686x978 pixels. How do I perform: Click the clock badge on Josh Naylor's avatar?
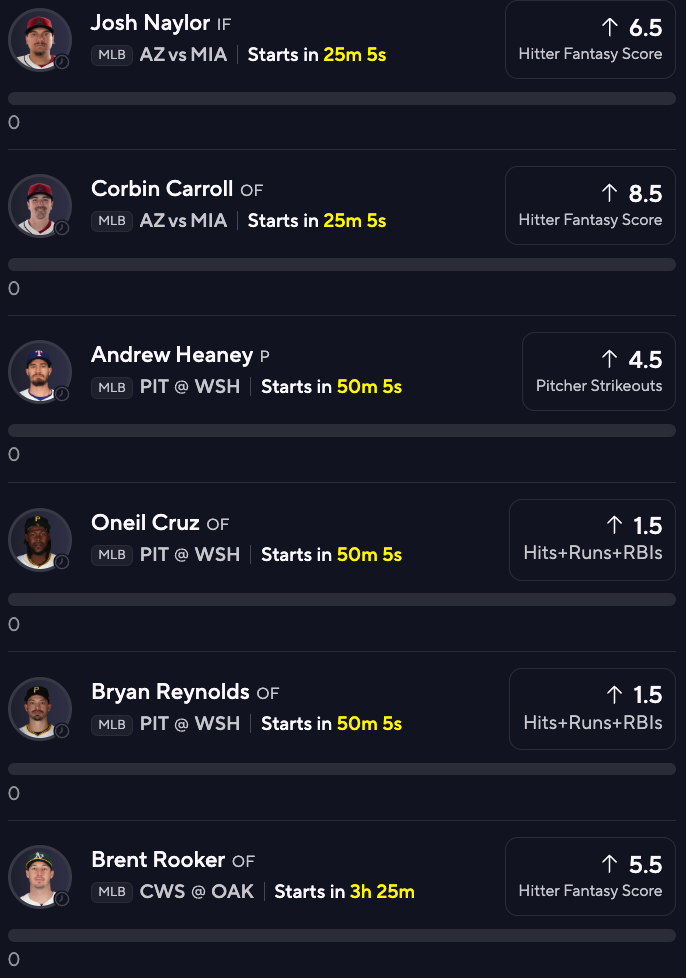pos(62,61)
